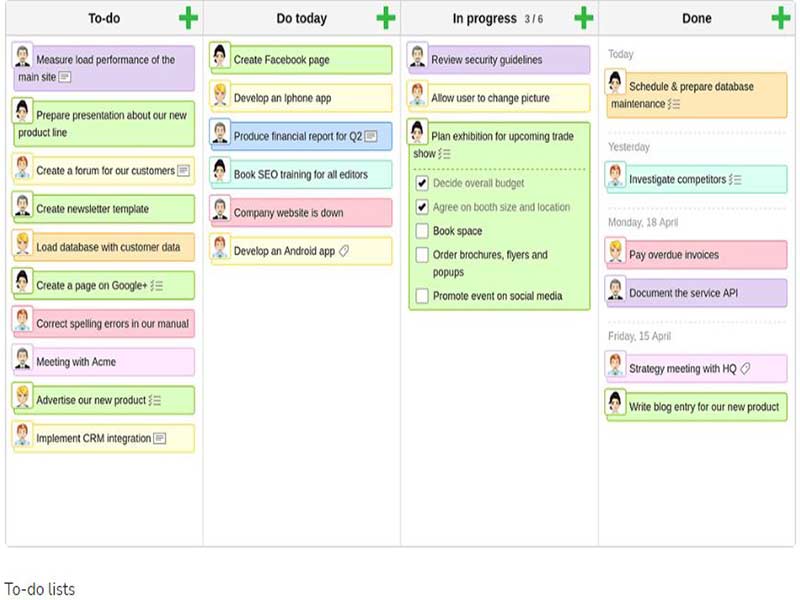Add a new card to To-do column
800x600 pixels.
pos(188,18)
